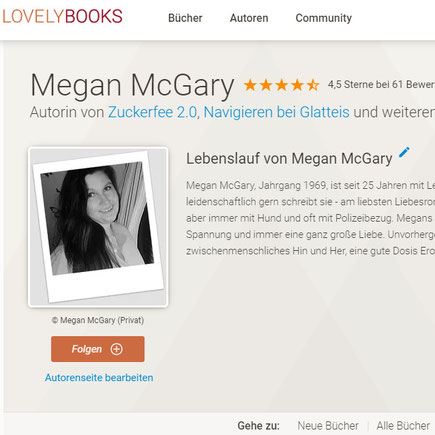Screen dimensions: 435x435
Task: Click the Folgen button
Action: coord(98,349)
